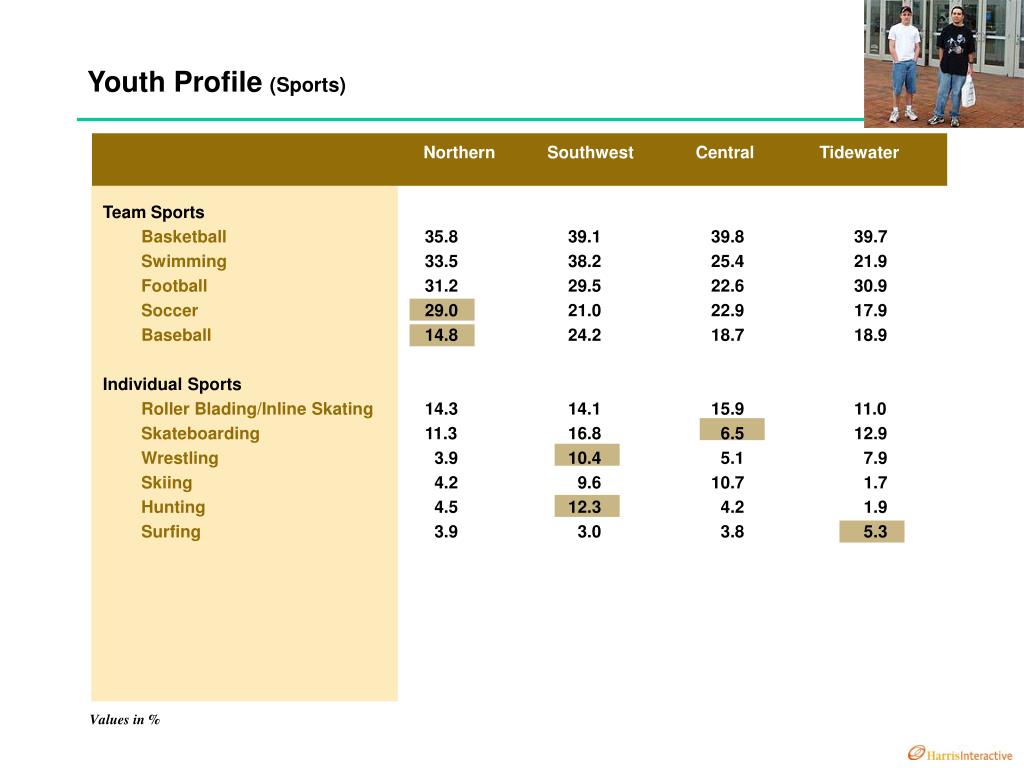This screenshot has height=768, width=1024.
Task: Select Roller Blading Central value 15.9
Action: coord(728,409)
